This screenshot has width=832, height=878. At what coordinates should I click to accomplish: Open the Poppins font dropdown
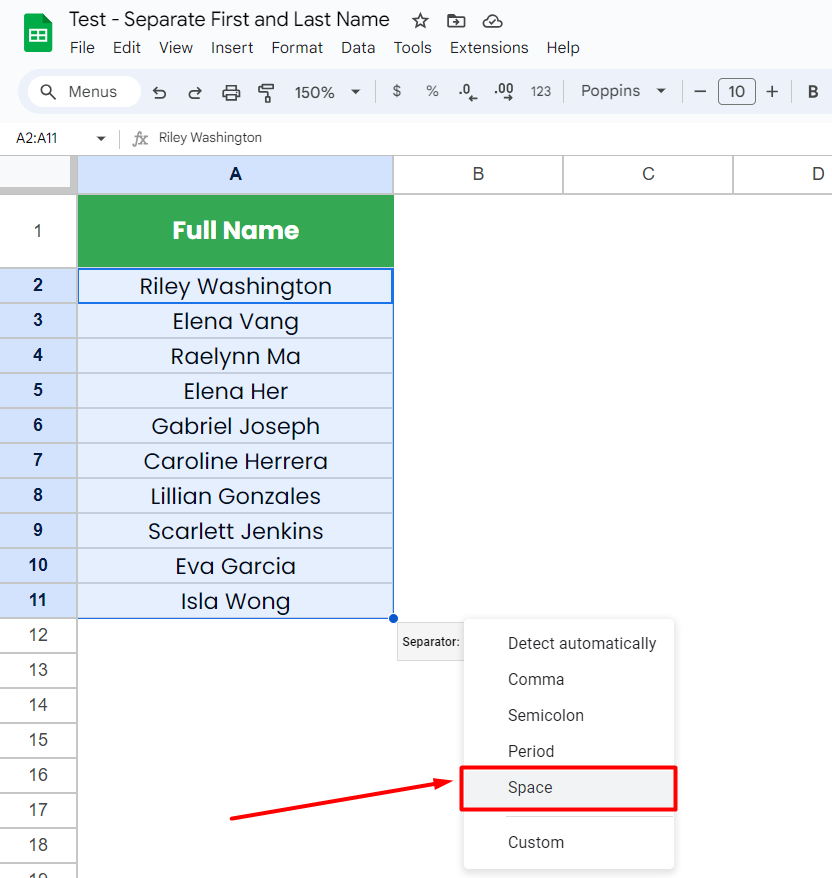pos(623,91)
